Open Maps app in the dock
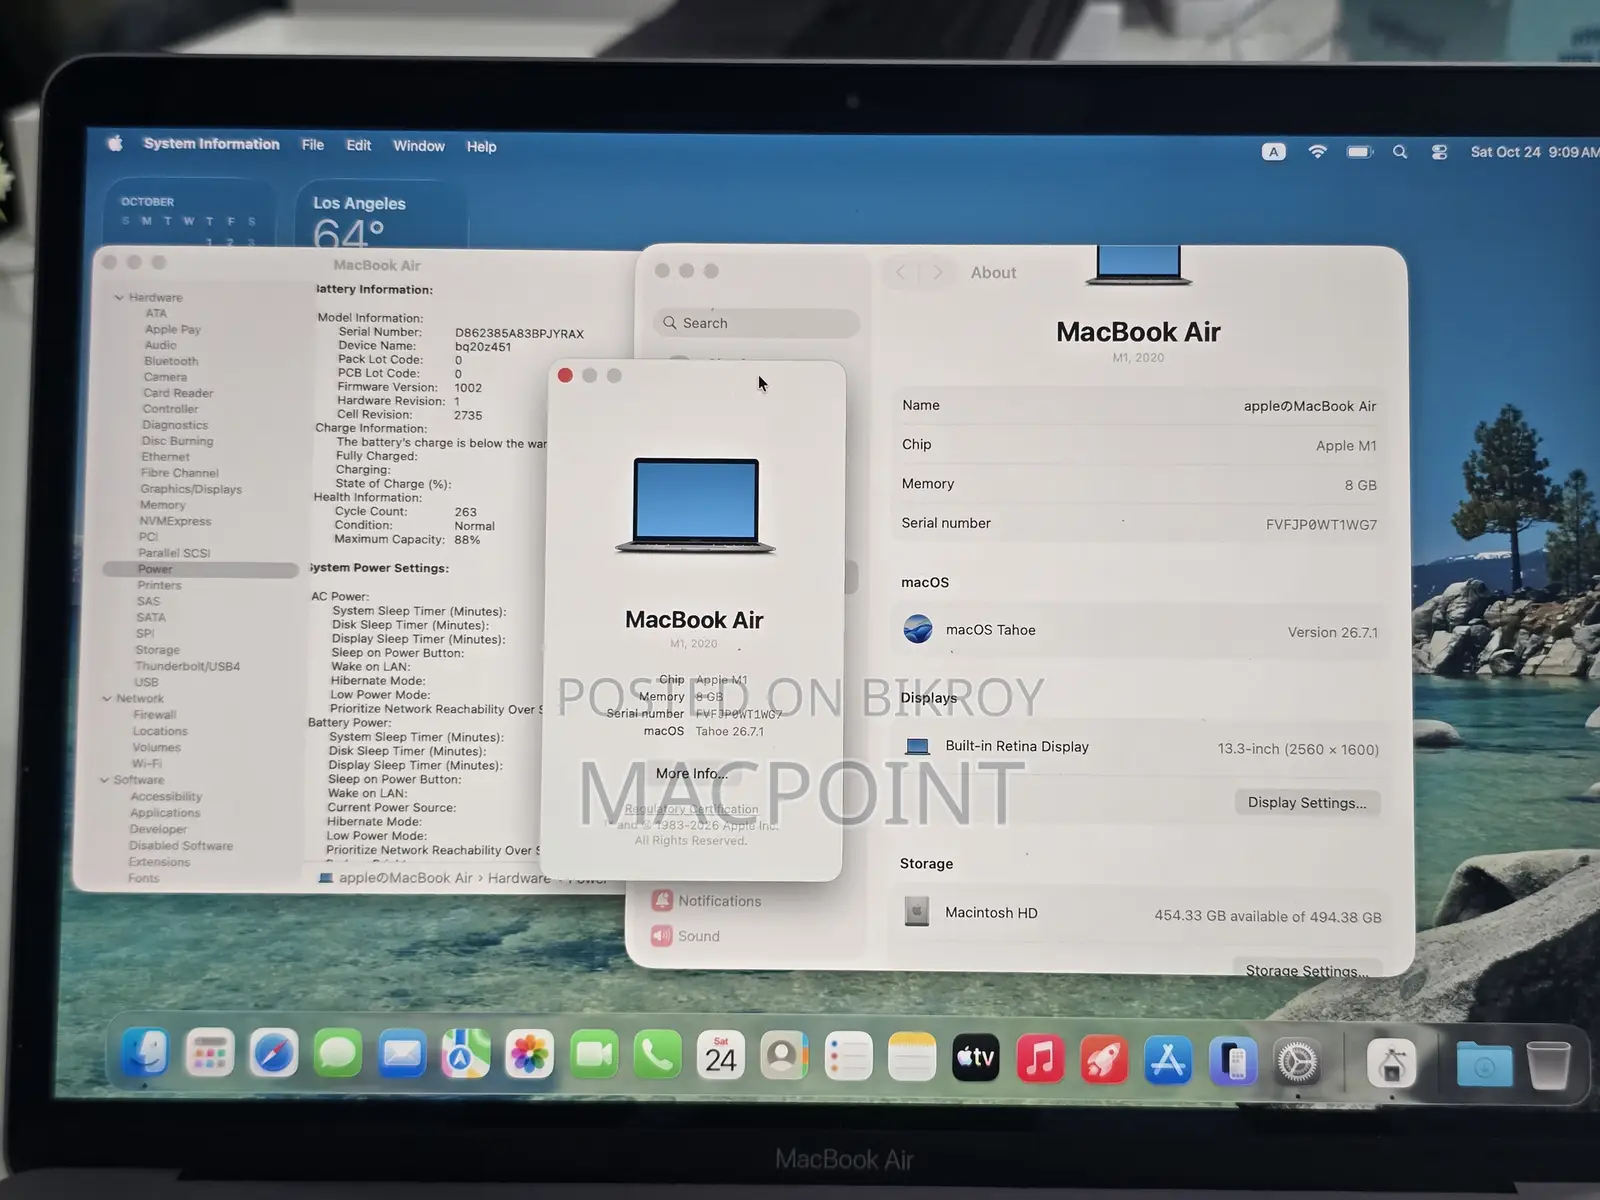The height and width of the screenshot is (1200, 1600). [466, 1055]
